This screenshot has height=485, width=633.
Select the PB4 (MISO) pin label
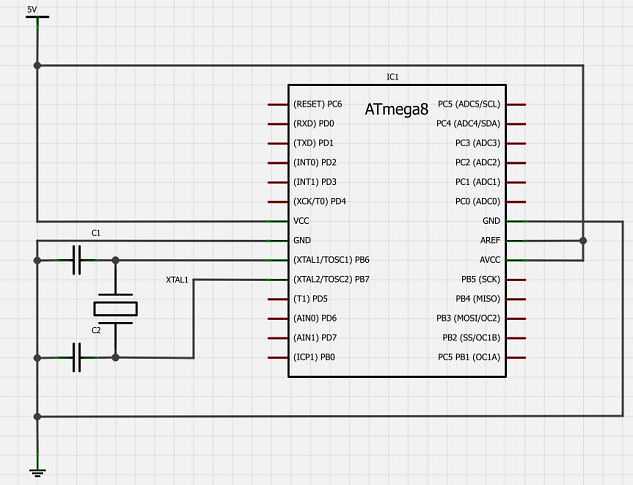478,299
